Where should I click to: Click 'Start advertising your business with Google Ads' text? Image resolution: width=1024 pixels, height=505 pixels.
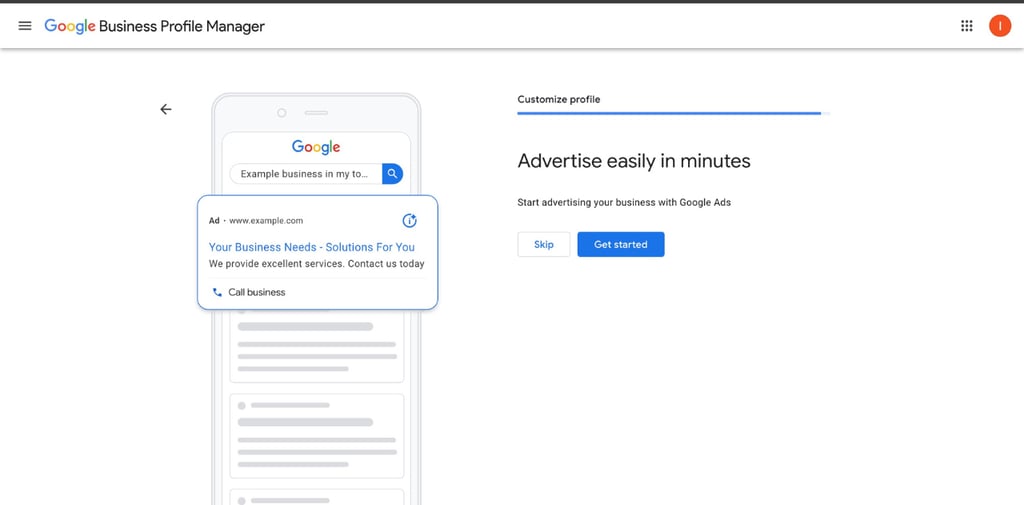pyautogui.click(x=624, y=203)
